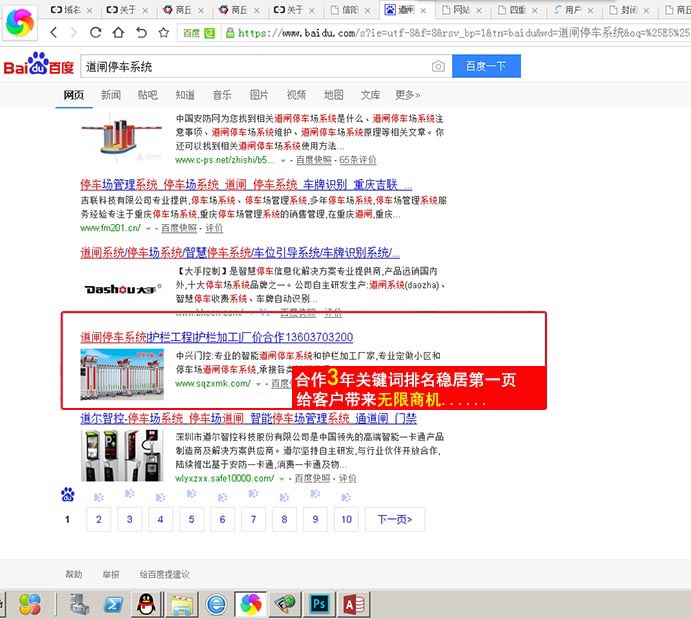Select the 文库 search category

(371, 95)
